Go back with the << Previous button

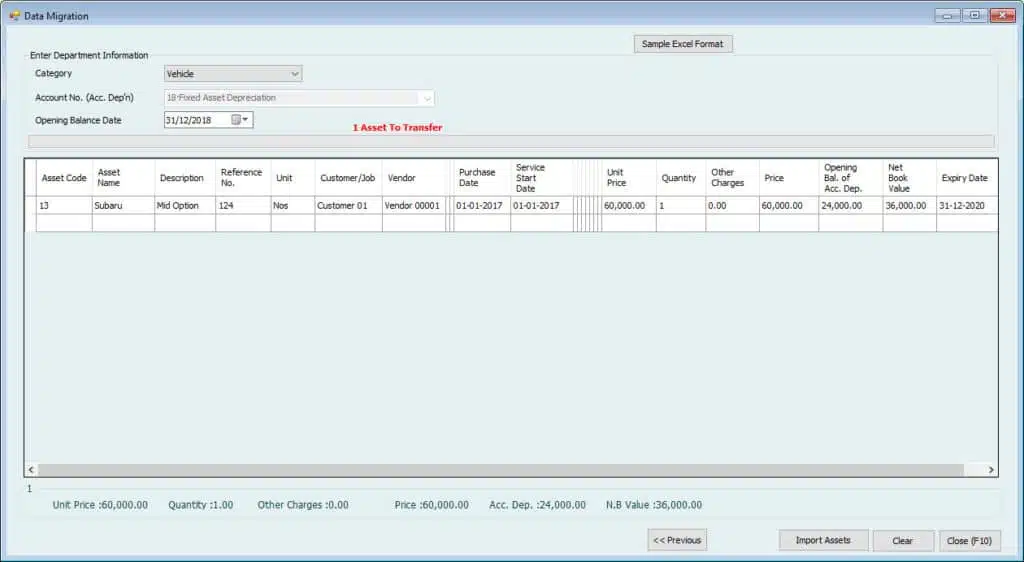tap(677, 540)
